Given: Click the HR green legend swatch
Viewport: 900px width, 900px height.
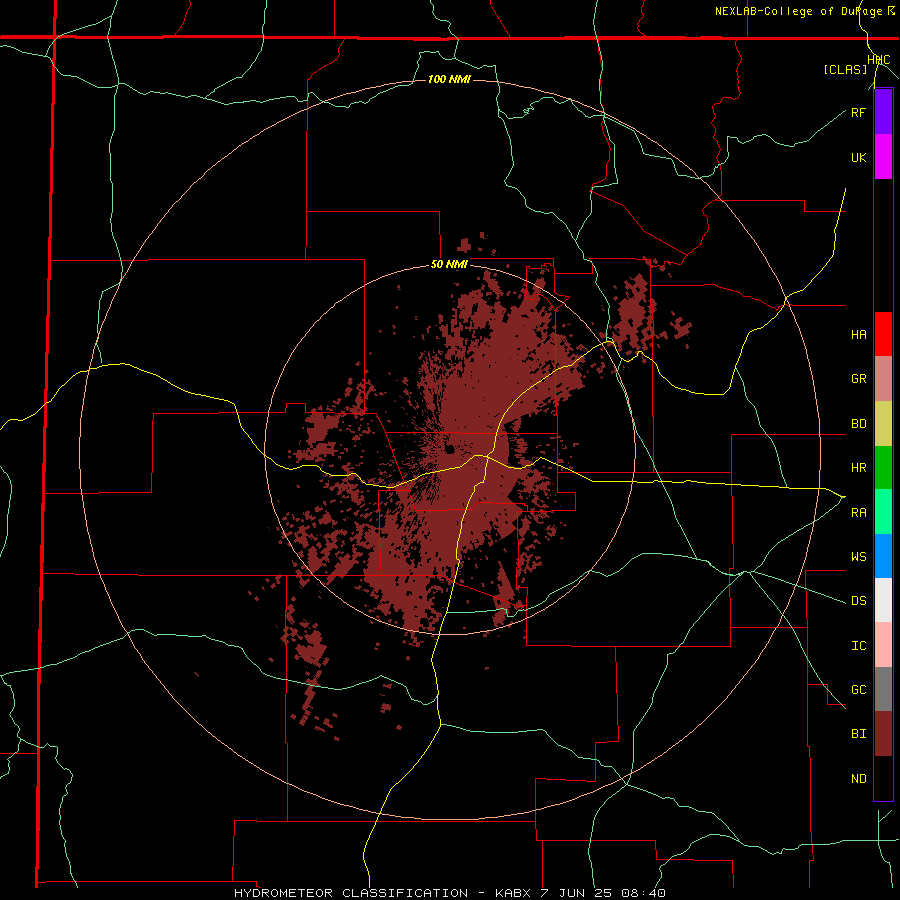Looking at the screenshot, I should coord(883,468).
